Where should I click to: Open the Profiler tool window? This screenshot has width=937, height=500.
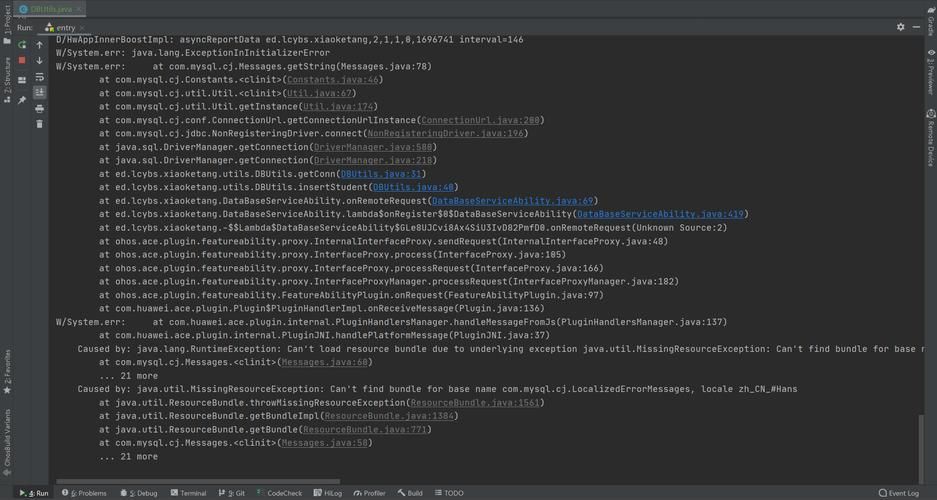369,493
